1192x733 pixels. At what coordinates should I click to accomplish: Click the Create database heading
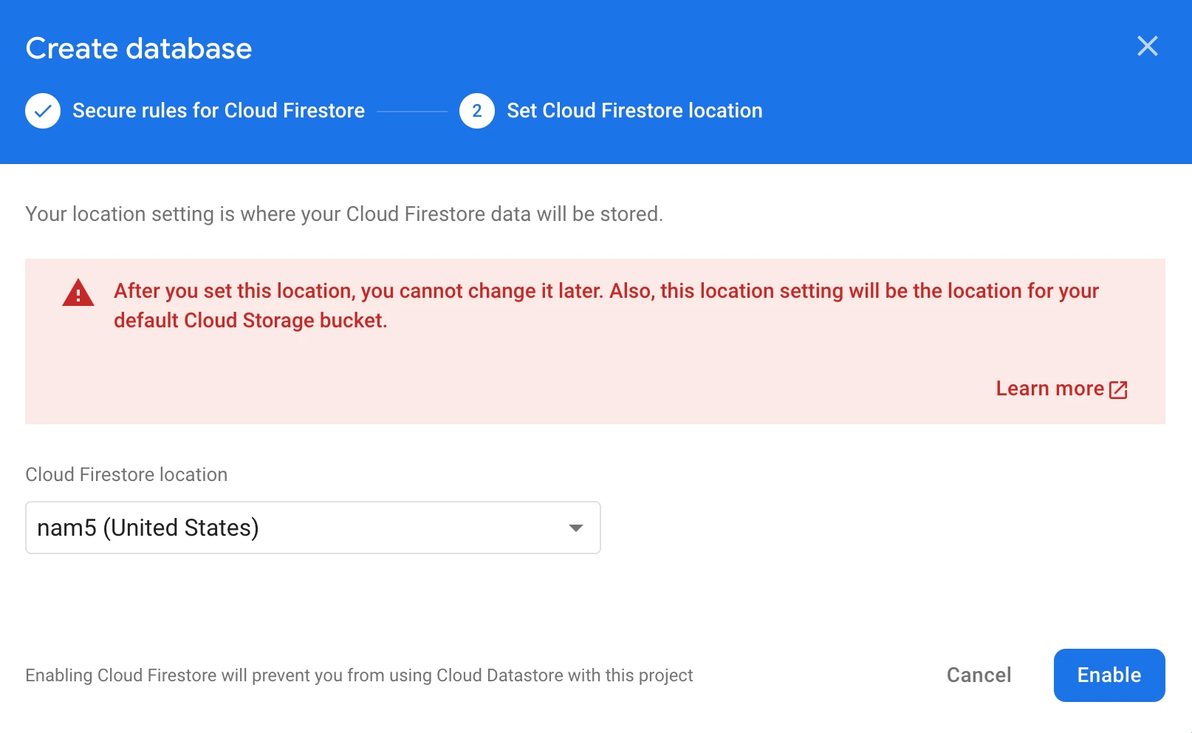(139, 48)
